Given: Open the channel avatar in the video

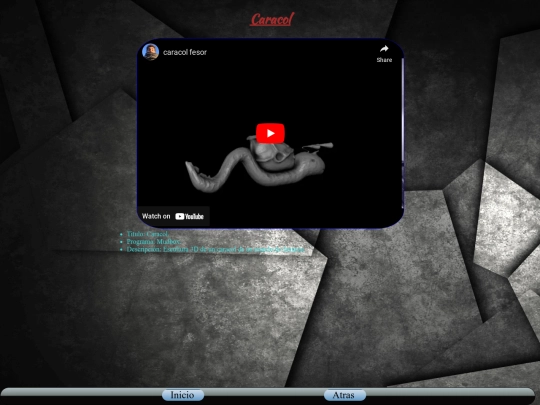Looking at the screenshot, I should [150, 52].
